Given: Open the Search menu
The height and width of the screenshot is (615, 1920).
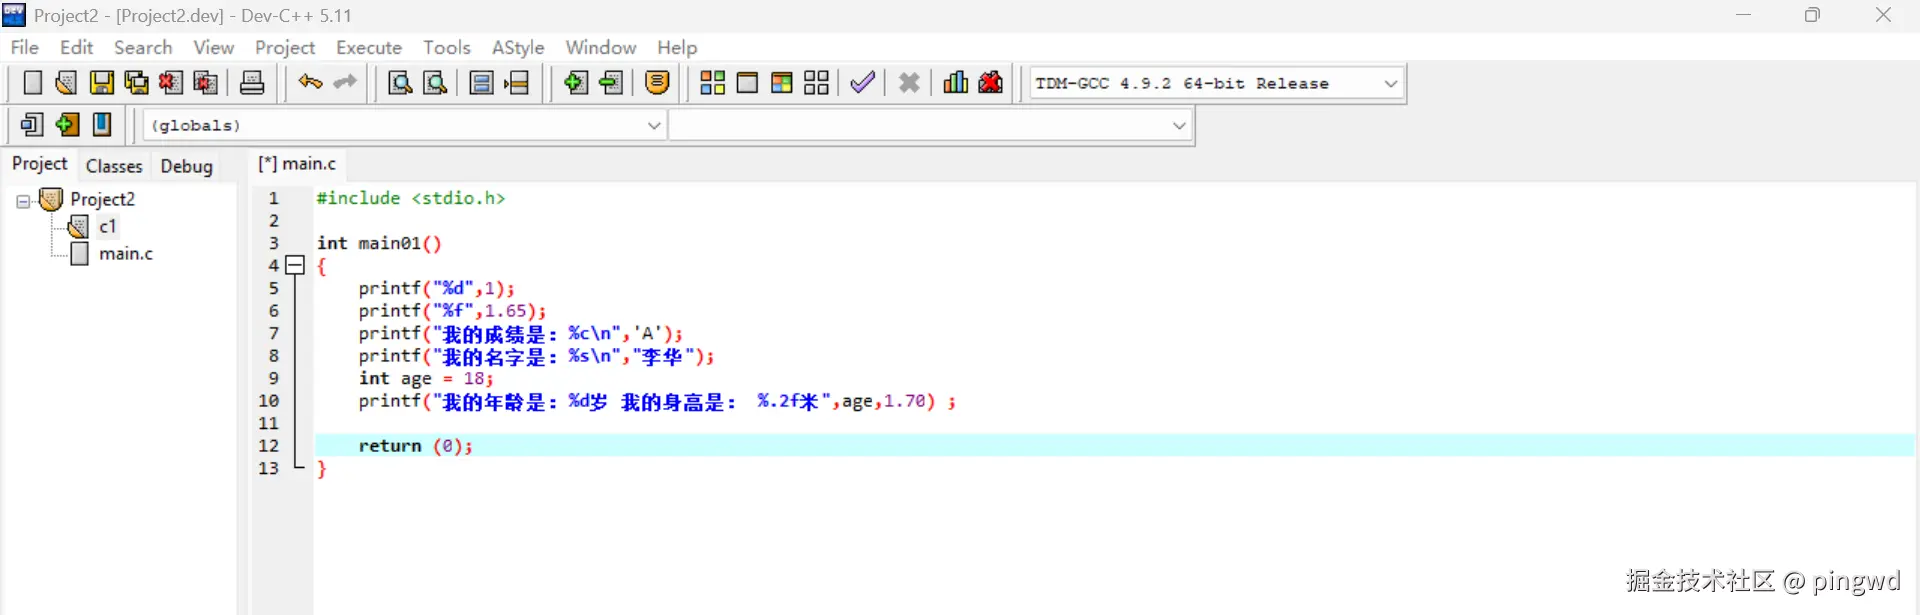Looking at the screenshot, I should (x=143, y=47).
